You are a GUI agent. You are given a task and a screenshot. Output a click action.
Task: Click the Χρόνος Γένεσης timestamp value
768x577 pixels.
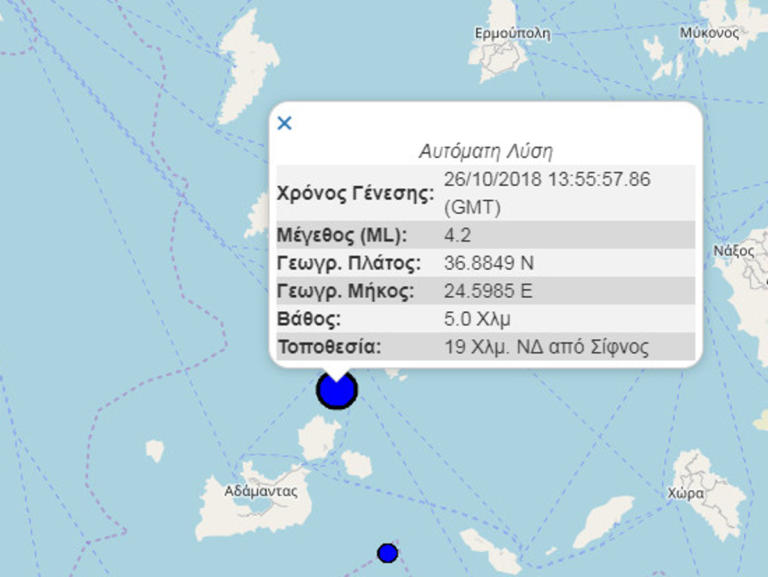(x=547, y=193)
